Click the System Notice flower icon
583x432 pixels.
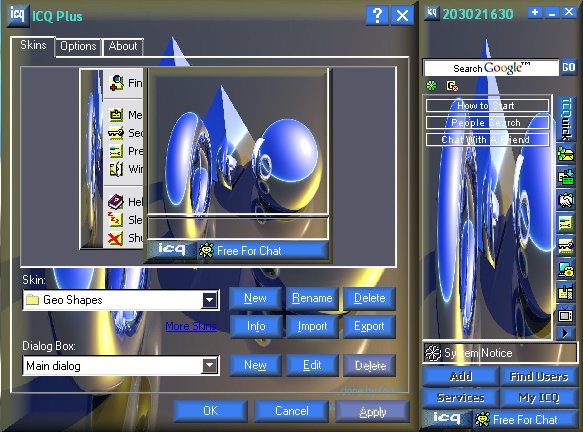[x=433, y=353]
